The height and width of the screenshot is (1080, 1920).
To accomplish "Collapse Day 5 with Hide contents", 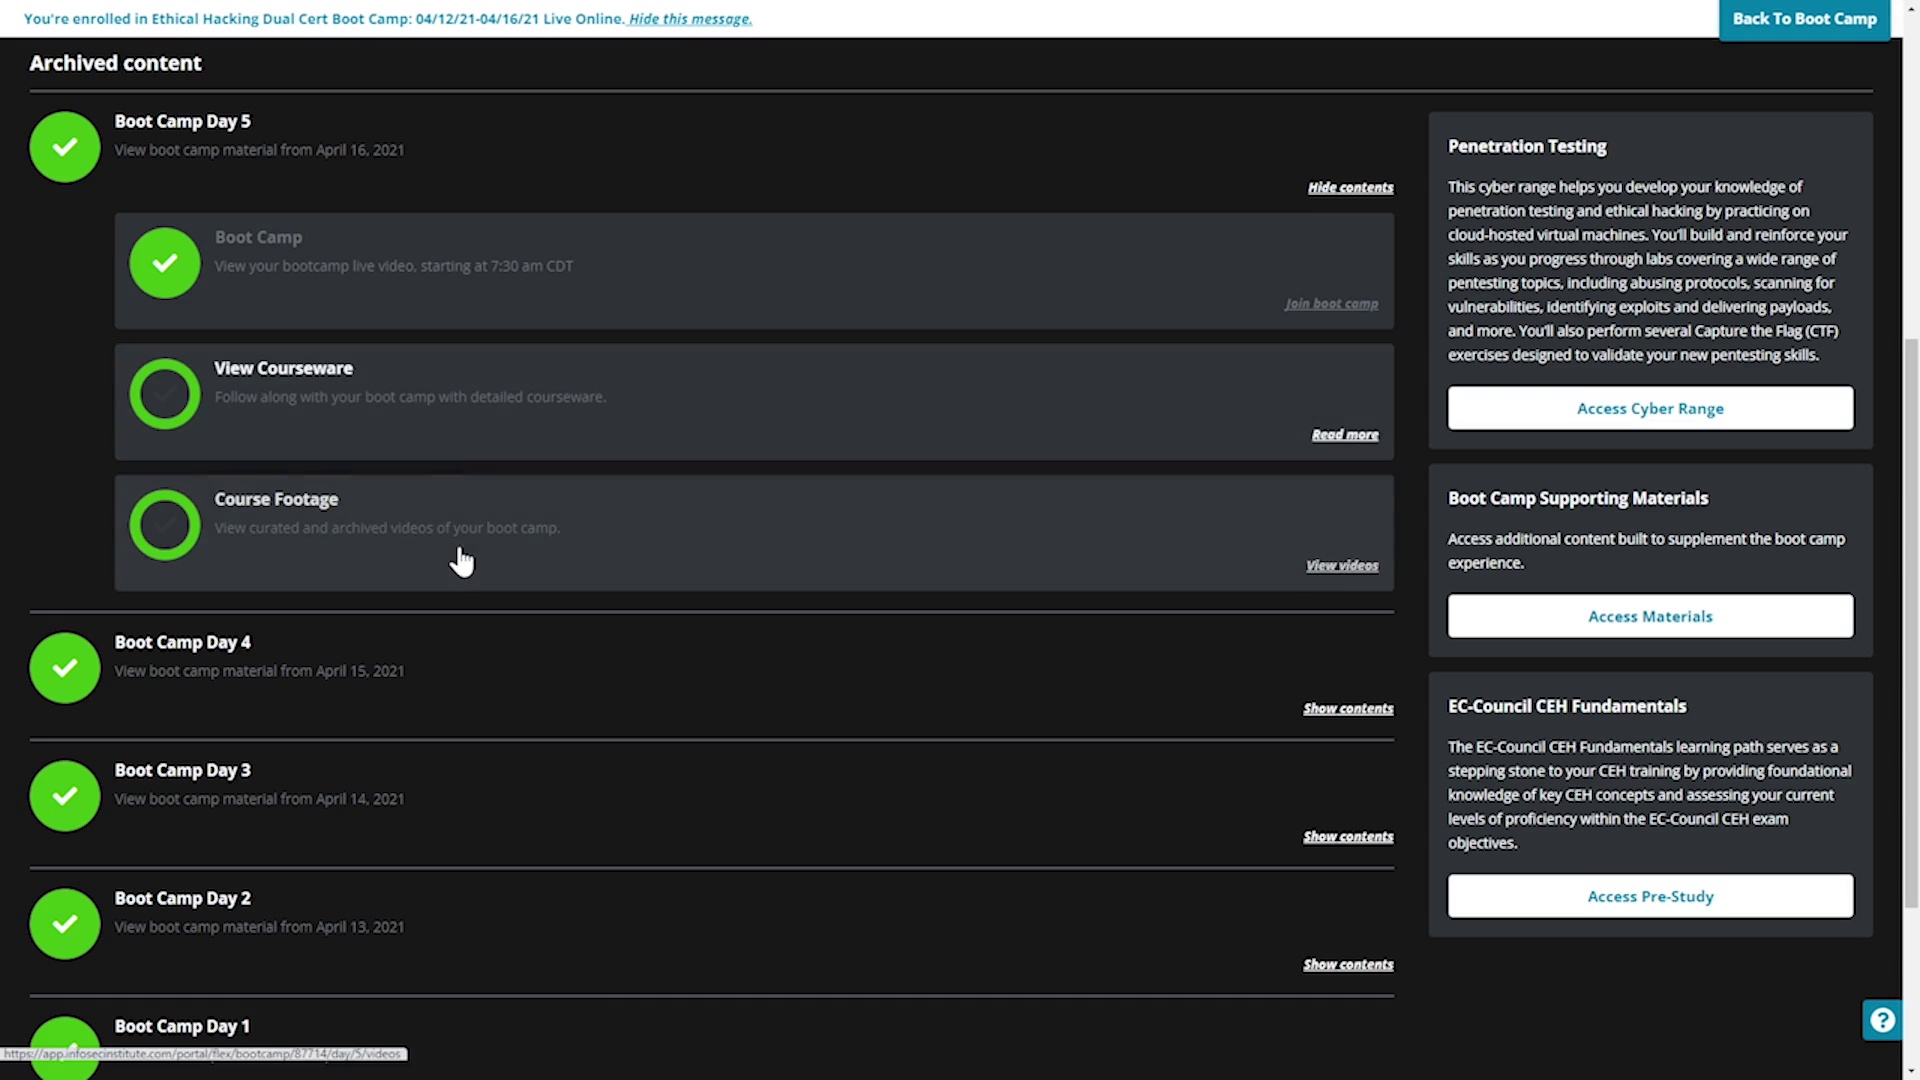I will [x=1350, y=188].
